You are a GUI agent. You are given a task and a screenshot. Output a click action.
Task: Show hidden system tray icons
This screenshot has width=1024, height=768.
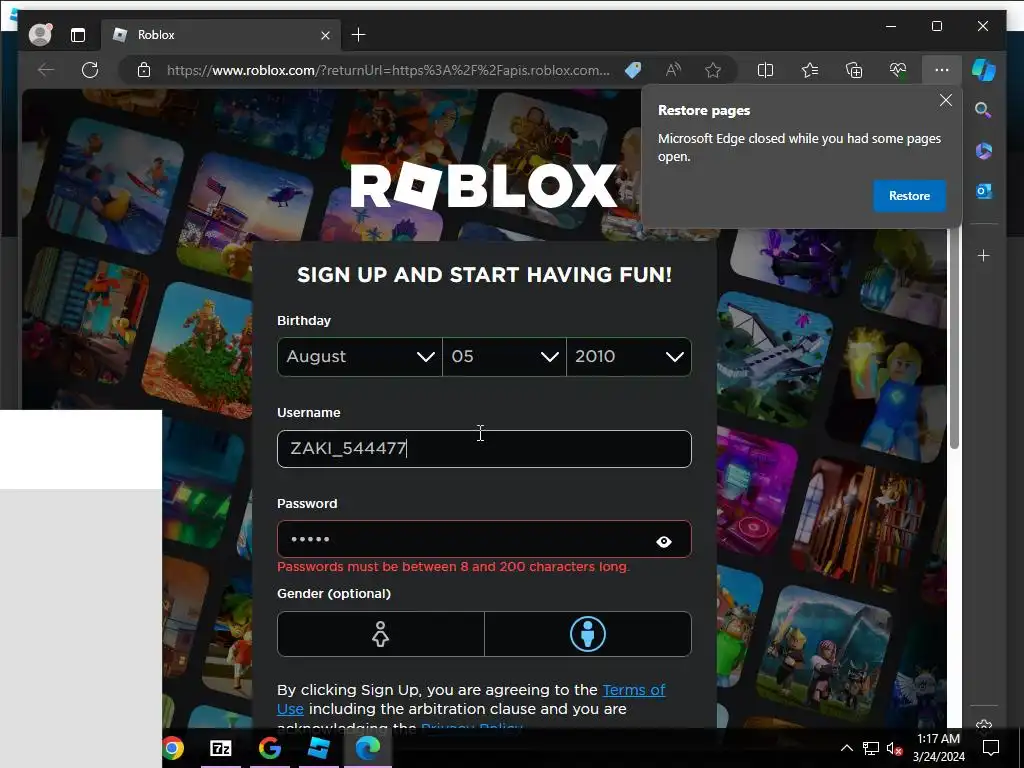[846, 748]
